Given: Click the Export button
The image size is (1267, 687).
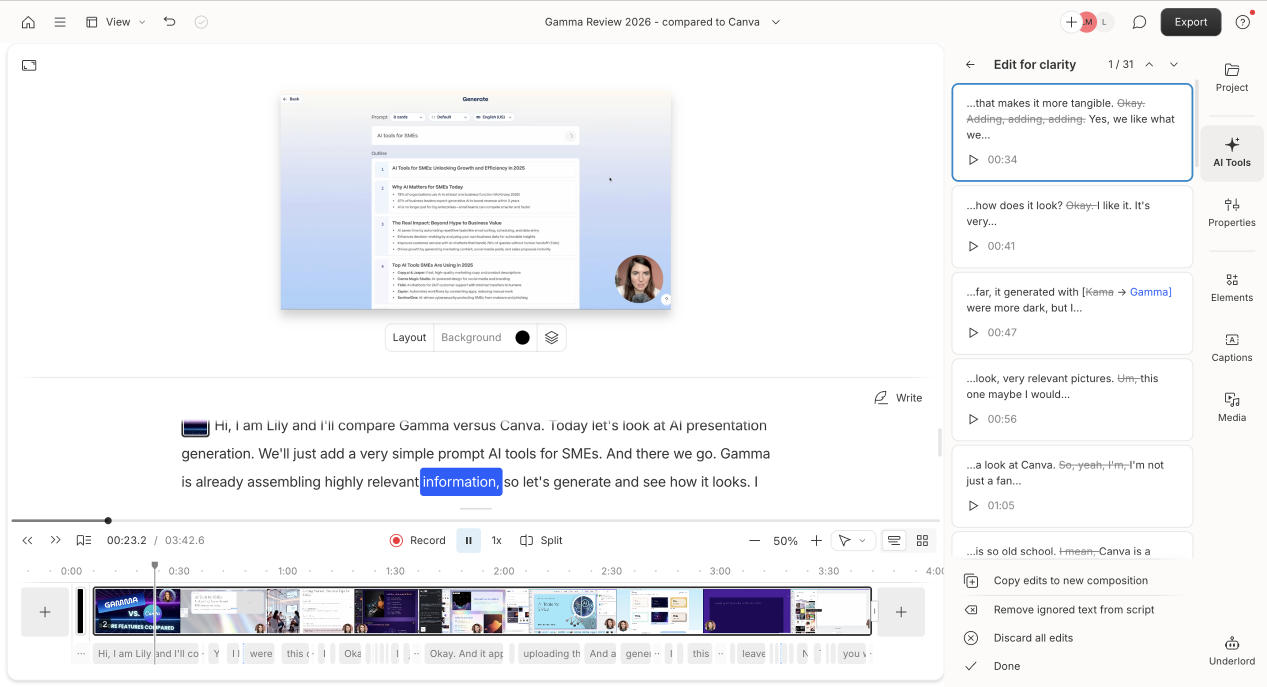Looking at the screenshot, I should [x=1190, y=21].
